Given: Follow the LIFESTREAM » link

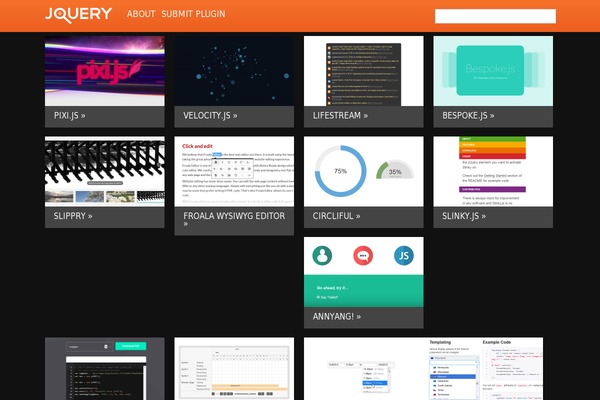Looking at the screenshot, I should [340, 116].
